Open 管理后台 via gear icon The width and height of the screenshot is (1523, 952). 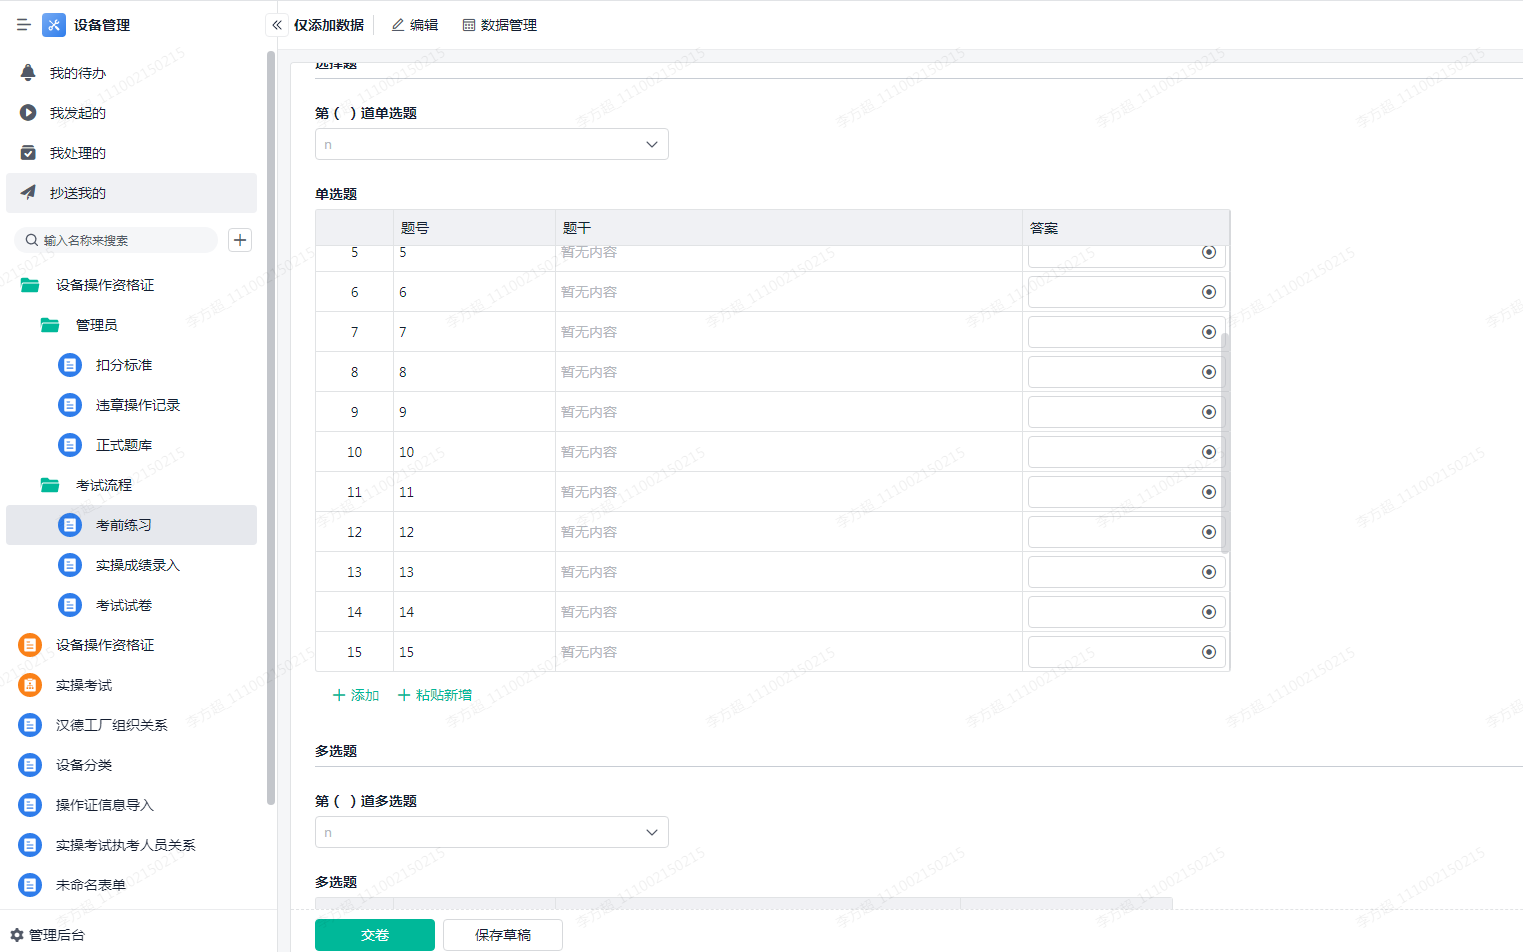point(17,935)
